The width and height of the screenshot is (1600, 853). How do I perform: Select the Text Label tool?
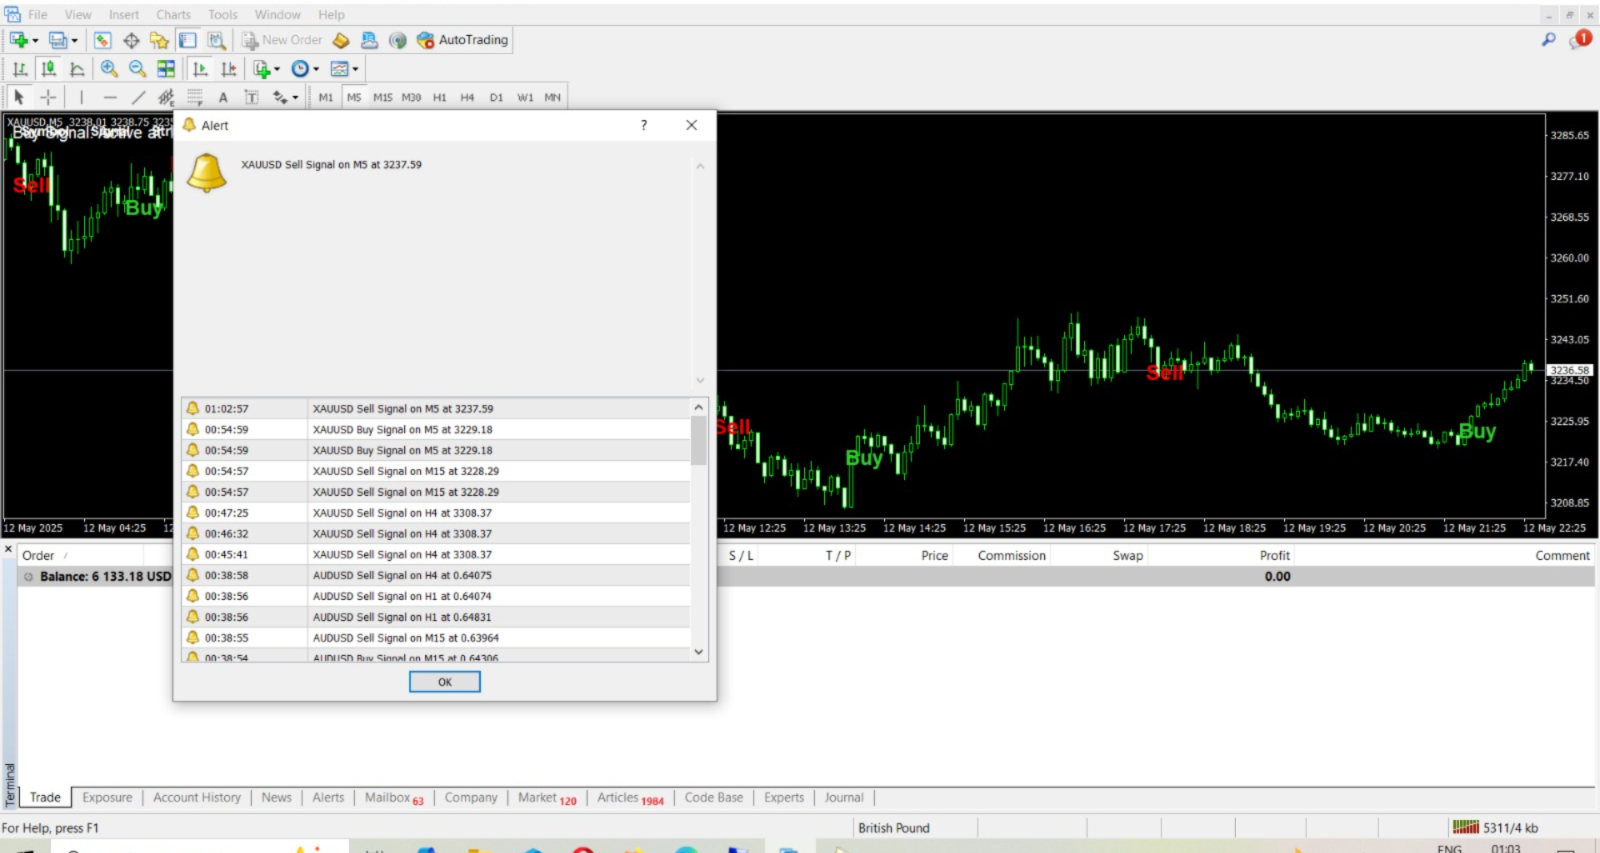pos(252,97)
